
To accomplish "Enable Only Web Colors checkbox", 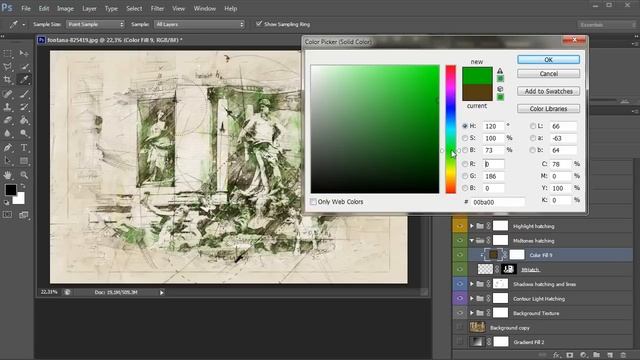I will pos(313,202).
